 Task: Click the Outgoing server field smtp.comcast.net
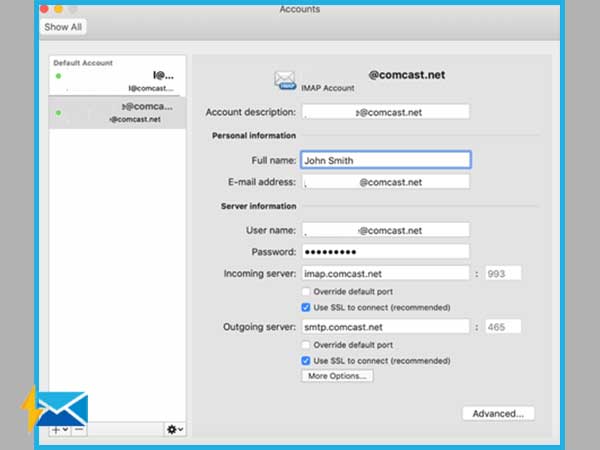(x=385, y=327)
